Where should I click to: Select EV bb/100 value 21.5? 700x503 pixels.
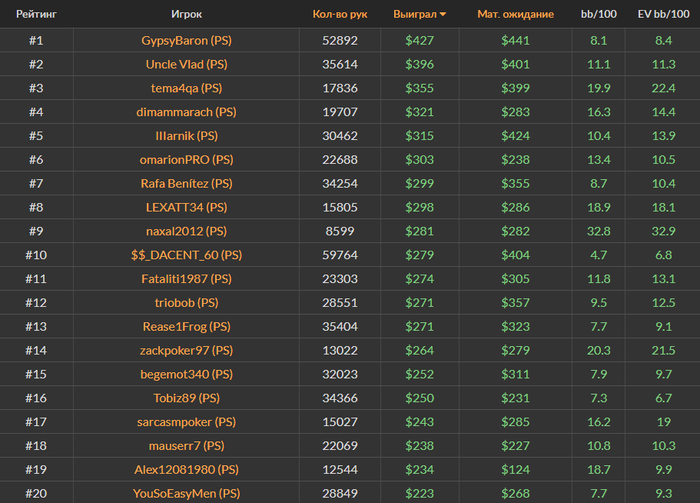(663, 350)
